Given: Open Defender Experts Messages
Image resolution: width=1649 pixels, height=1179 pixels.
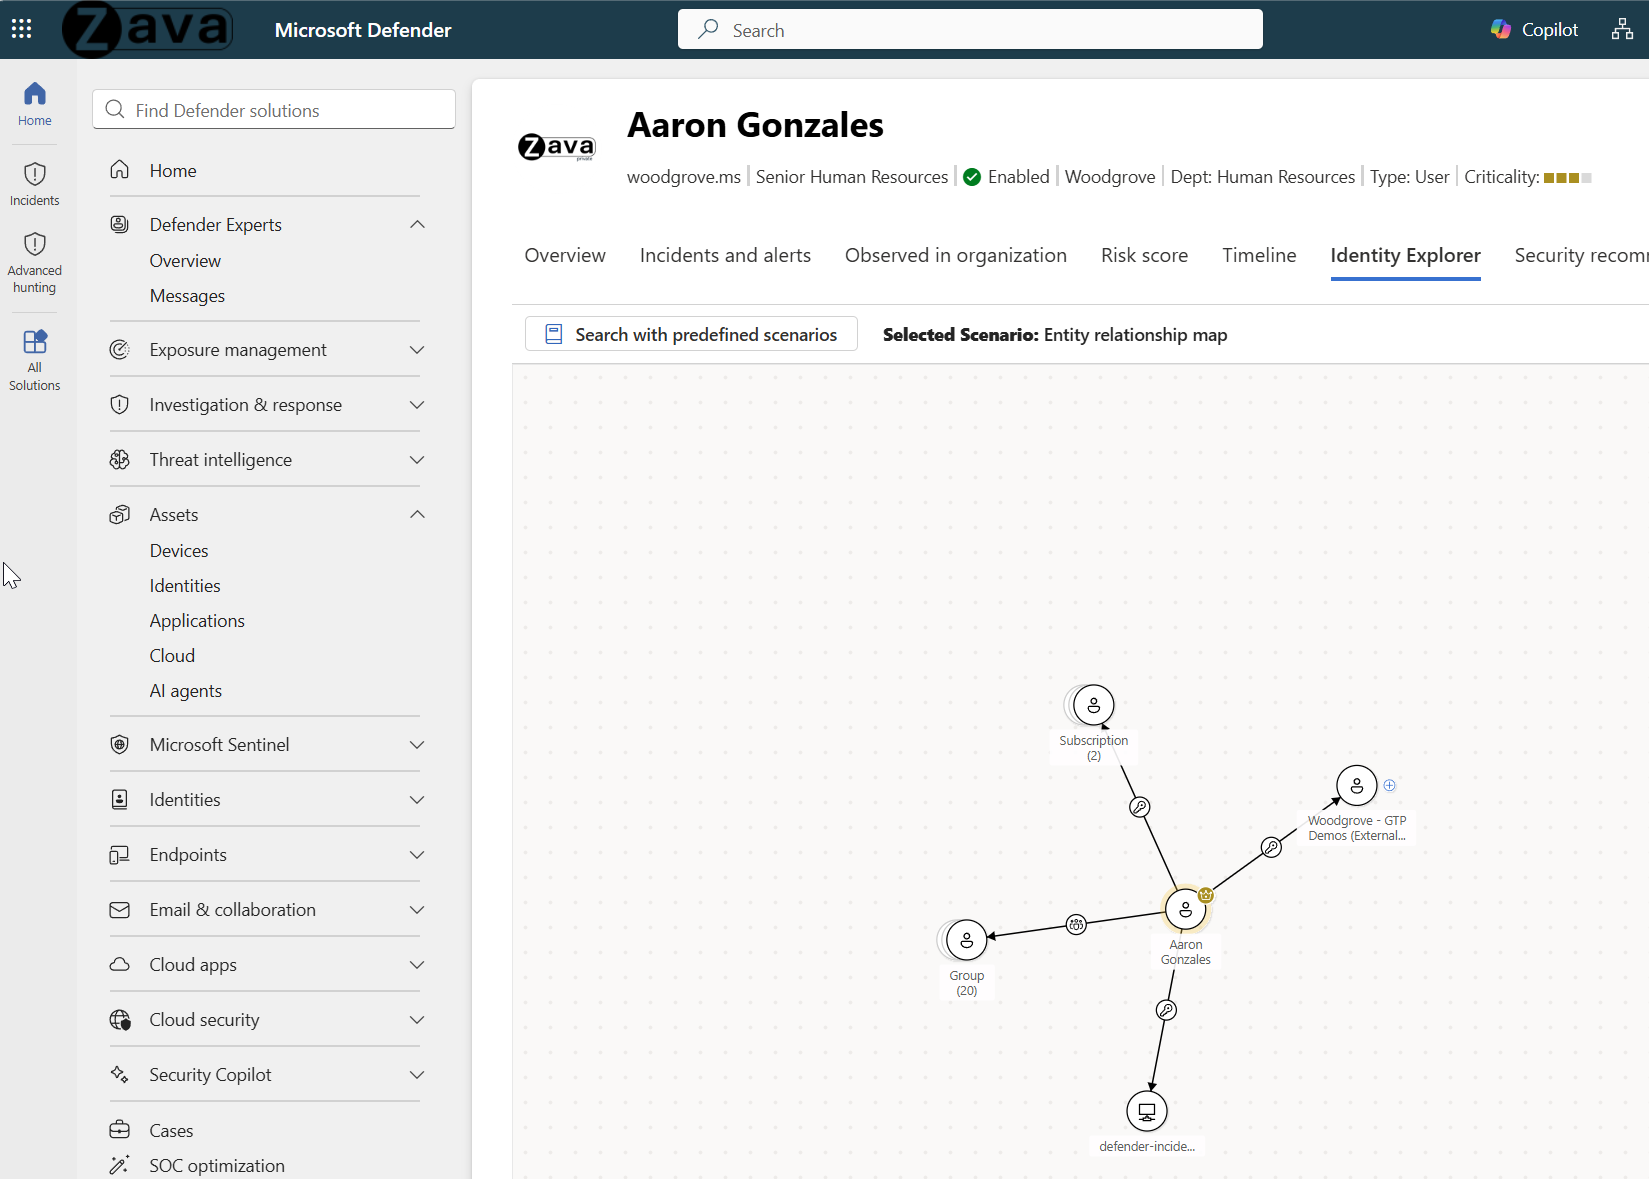Looking at the screenshot, I should tap(187, 295).
